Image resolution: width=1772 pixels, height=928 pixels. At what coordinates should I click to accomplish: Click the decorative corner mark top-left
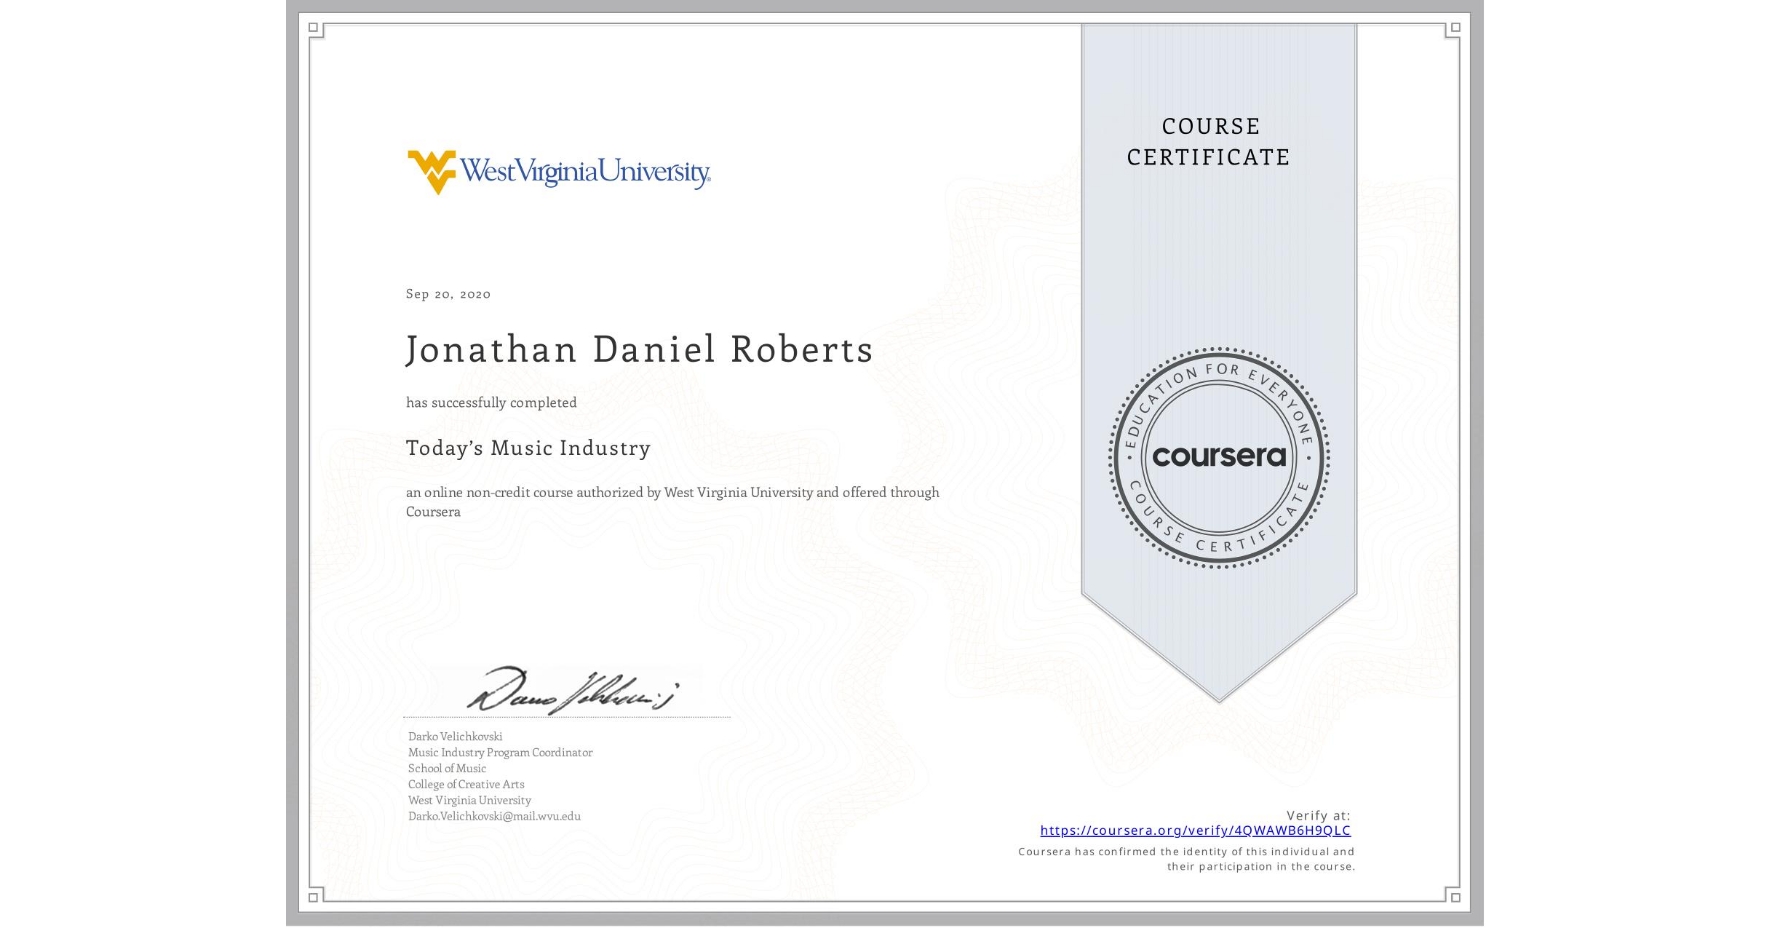(315, 30)
